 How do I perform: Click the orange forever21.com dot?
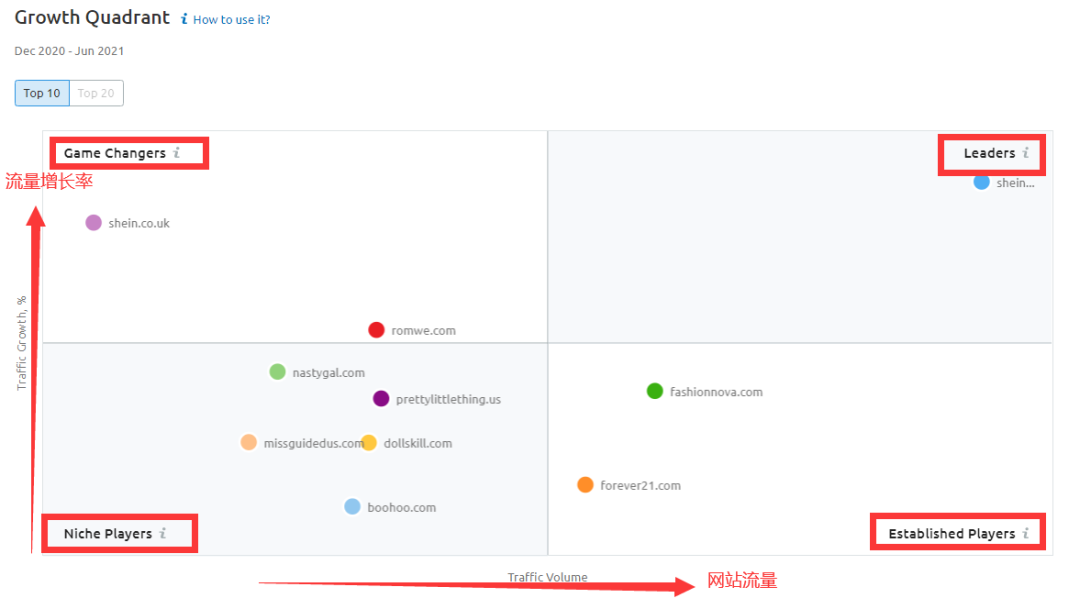tap(585, 485)
